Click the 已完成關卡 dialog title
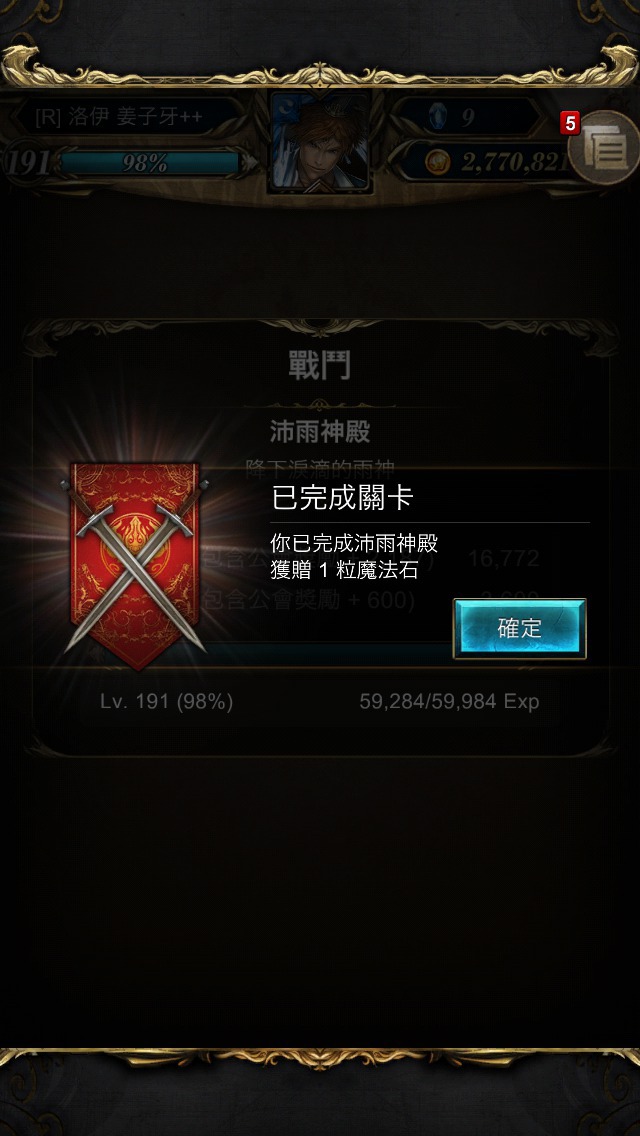Screen dimensions: 640x1136 coord(342,498)
